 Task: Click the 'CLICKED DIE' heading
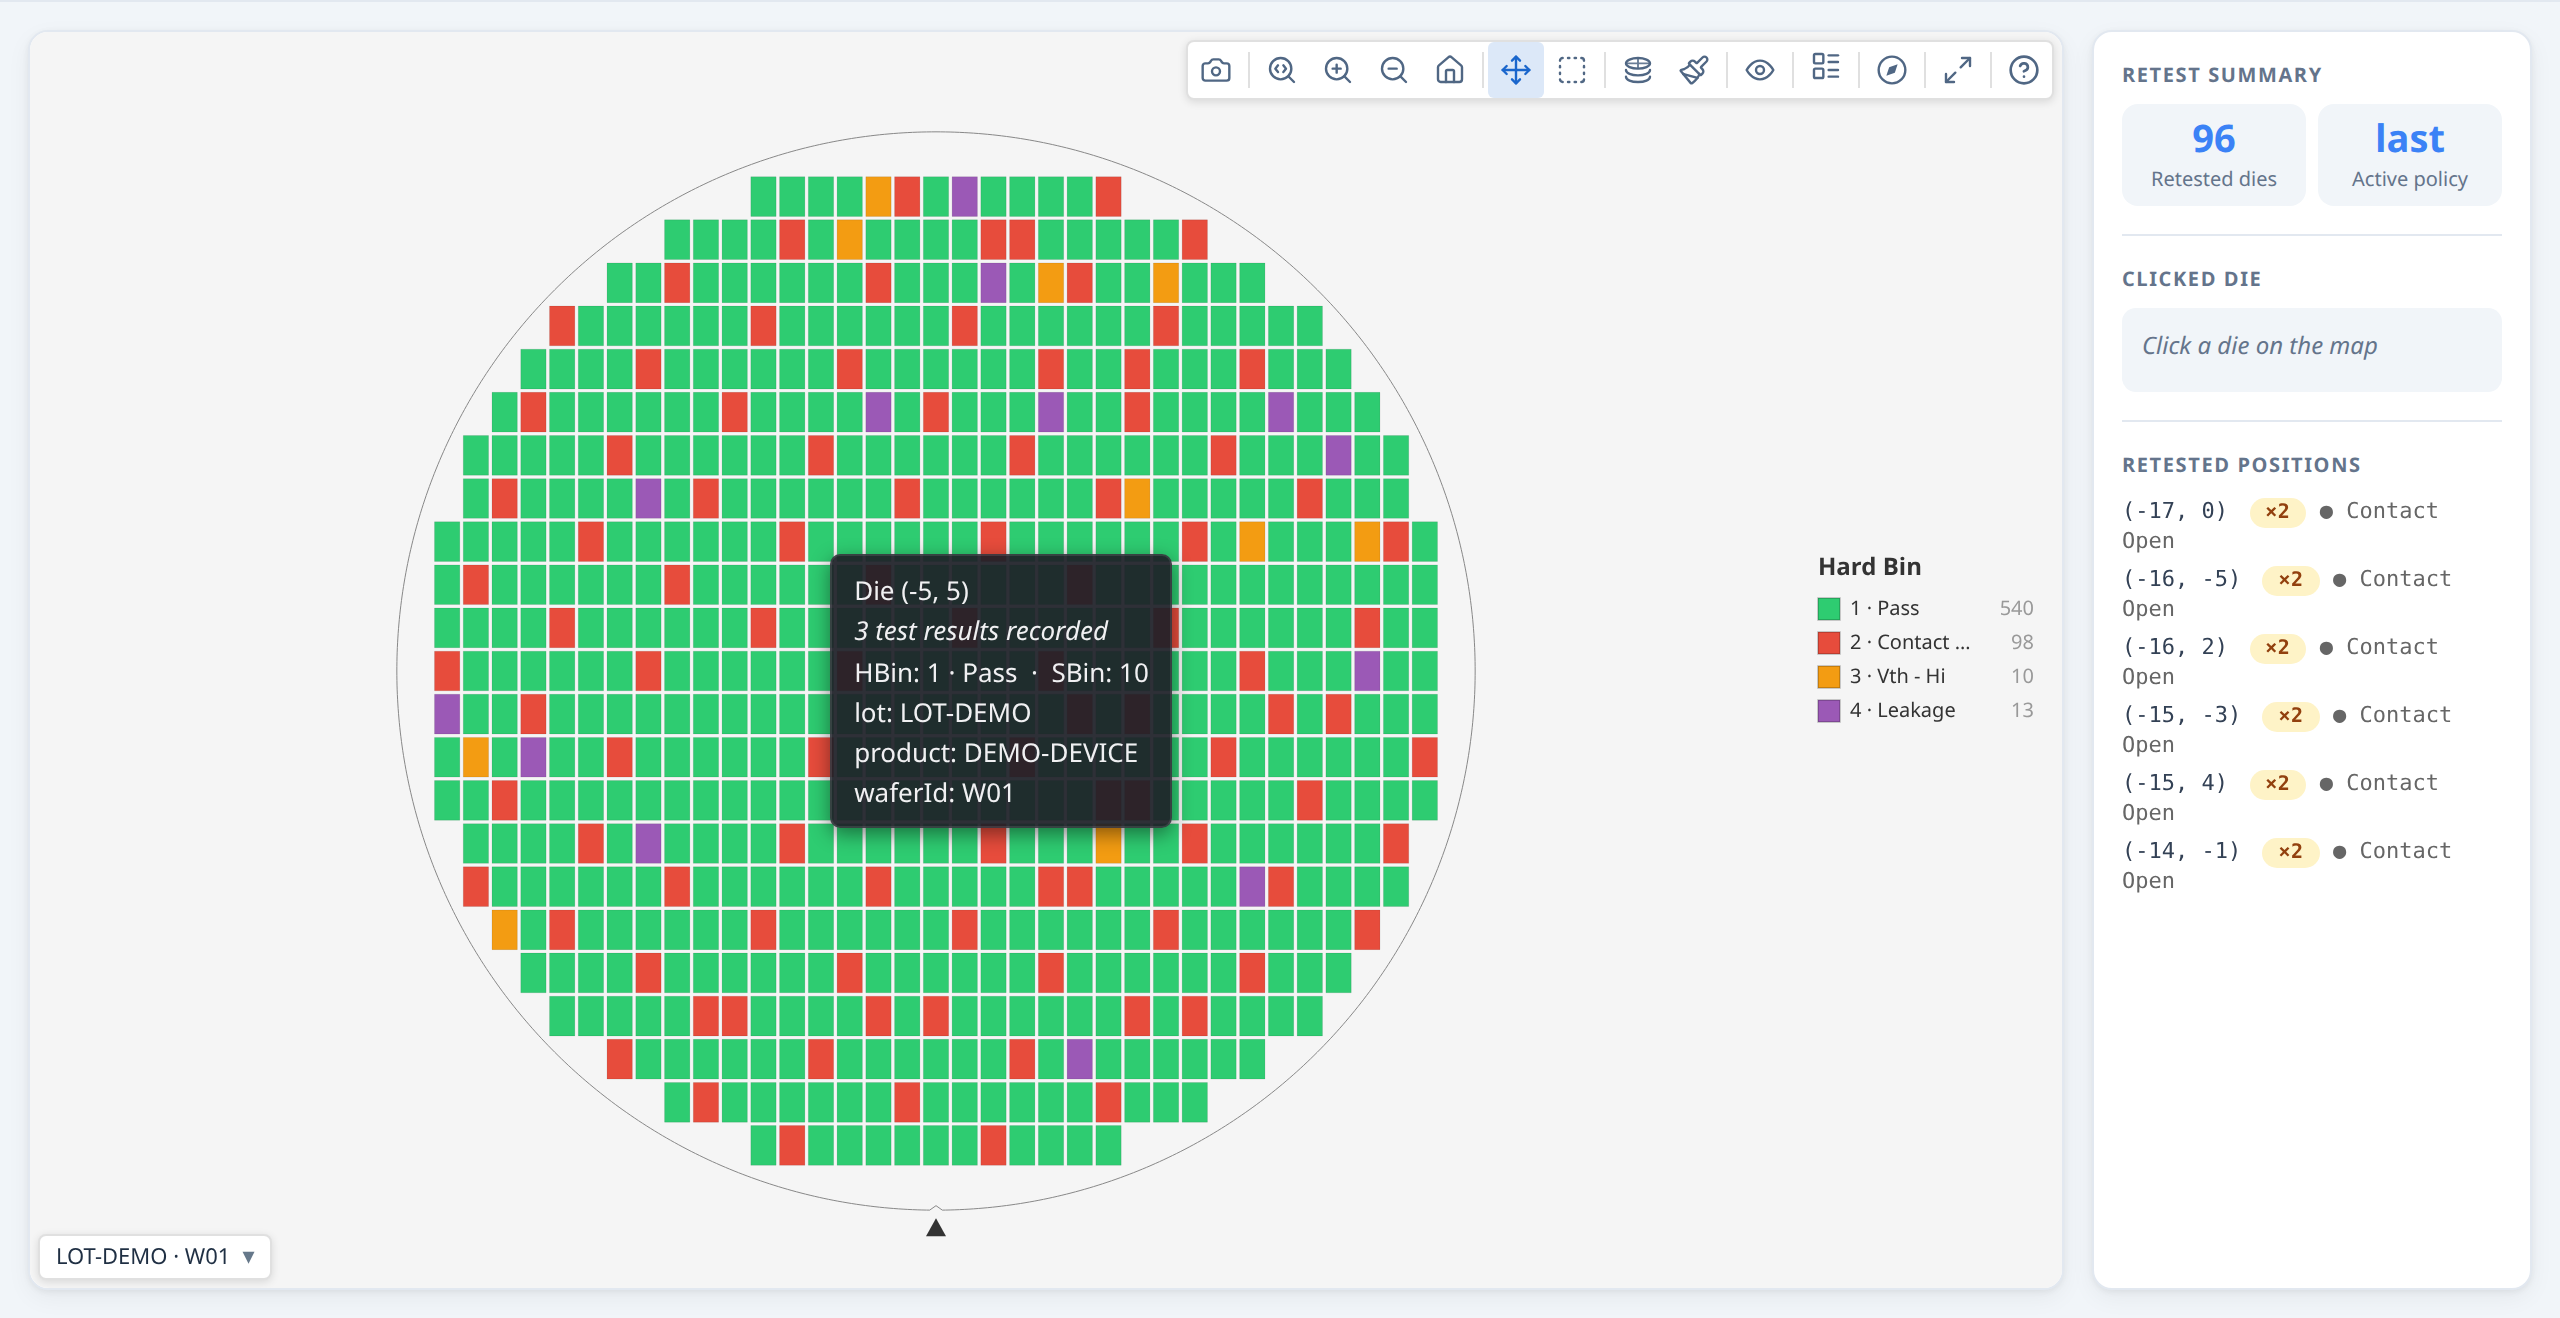point(2192,279)
